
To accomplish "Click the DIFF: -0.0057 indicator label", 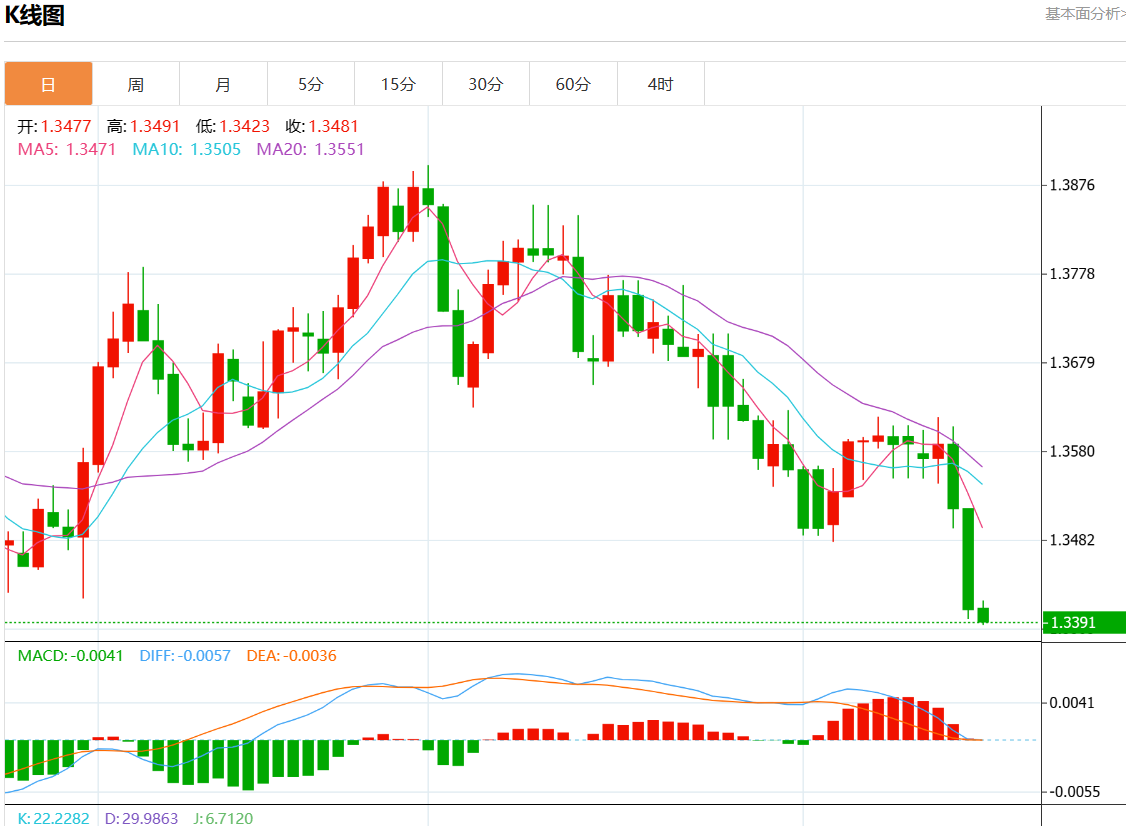I will pos(185,656).
